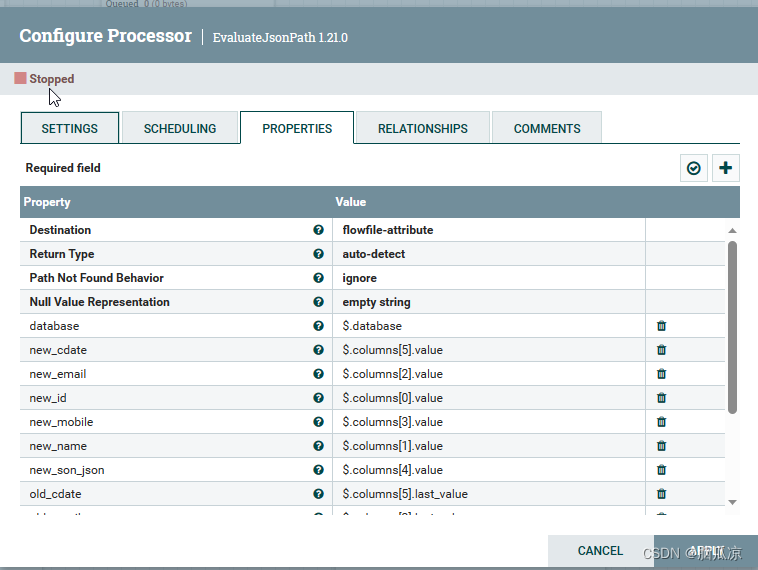This screenshot has height=570, width=758.
Task: Edit the $.columns[5].last_value cell
Action: (x=489, y=494)
